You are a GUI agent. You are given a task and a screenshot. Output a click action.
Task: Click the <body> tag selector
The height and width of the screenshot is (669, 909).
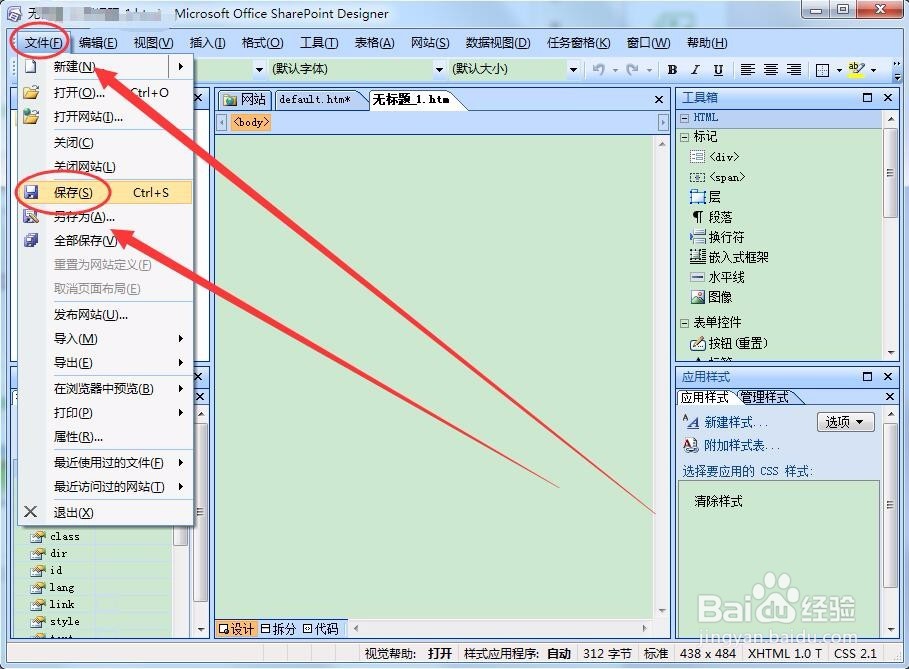click(x=251, y=122)
